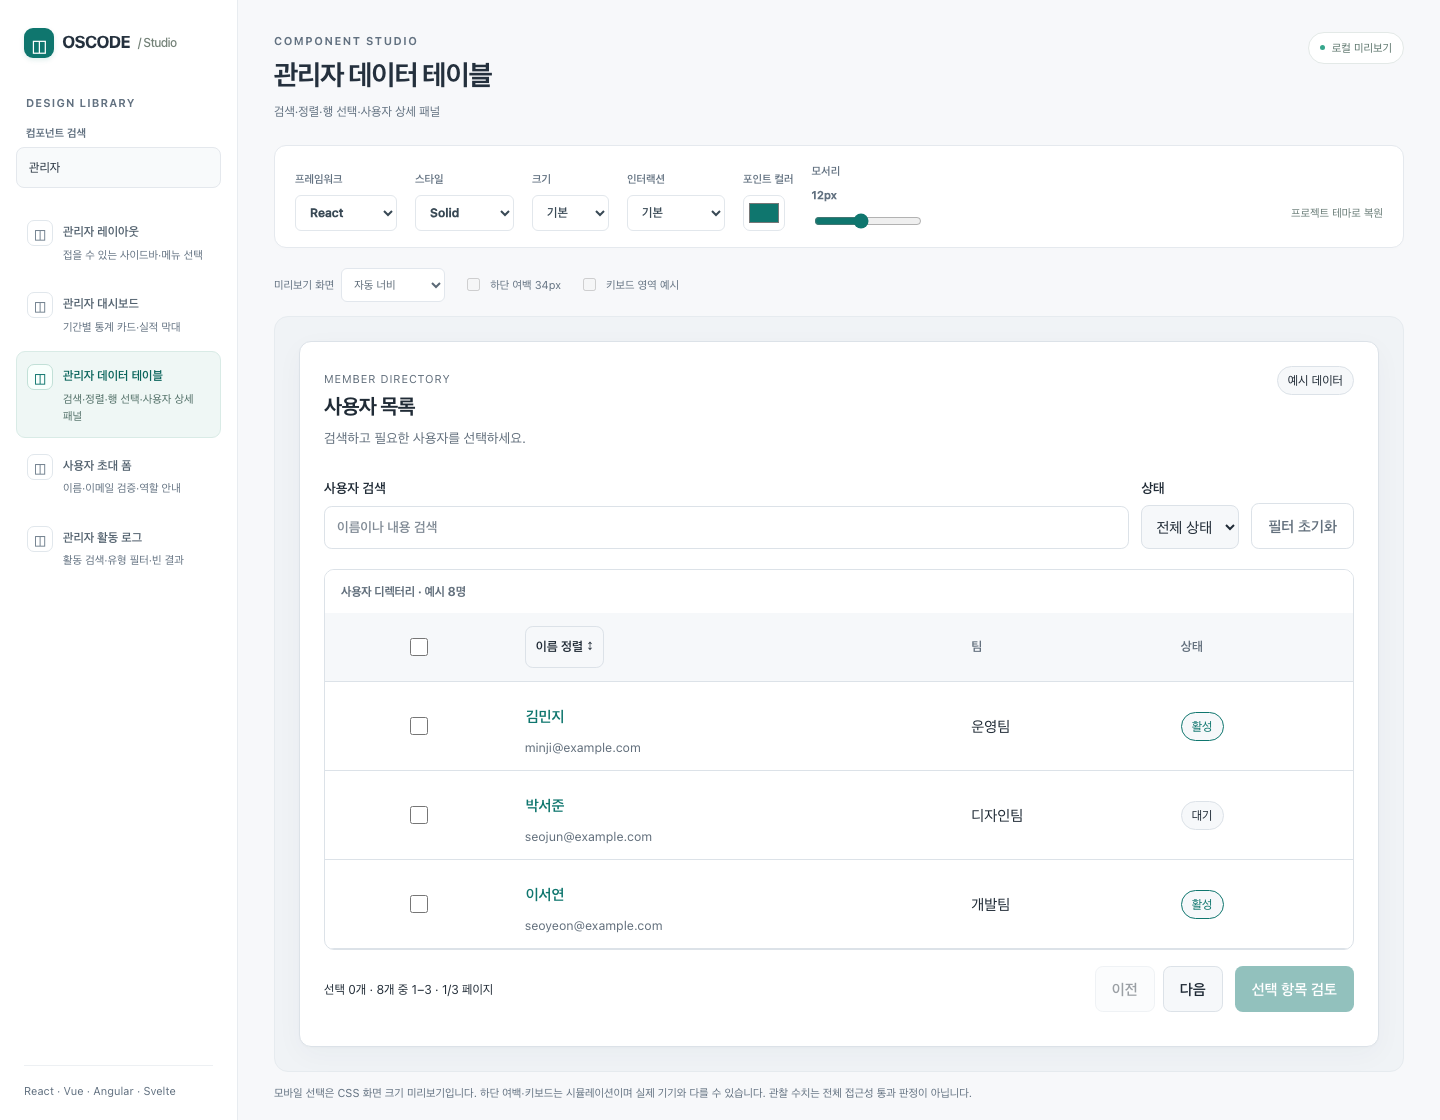Click the 대기 status badge for 박서준
The width and height of the screenshot is (1440, 1120).
click(1202, 815)
